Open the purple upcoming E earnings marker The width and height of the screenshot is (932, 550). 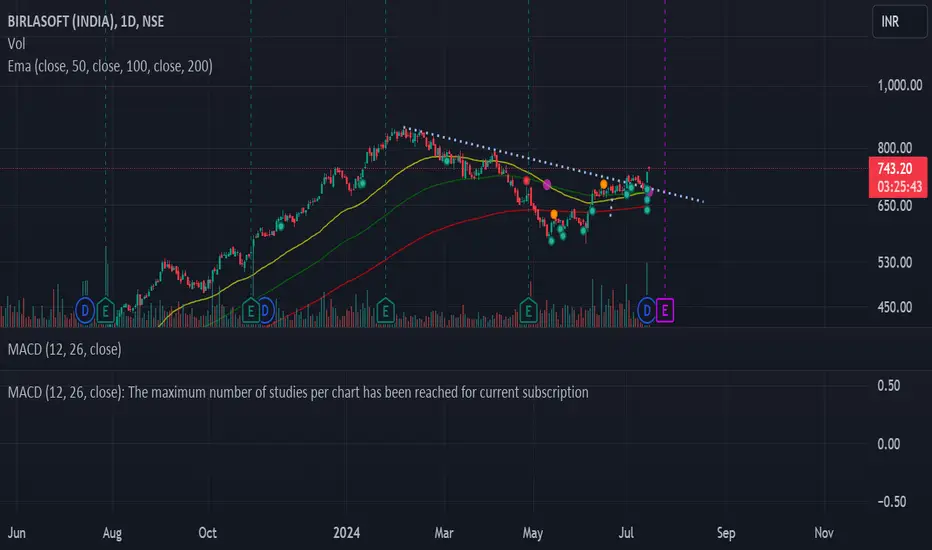click(x=665, y=310)
